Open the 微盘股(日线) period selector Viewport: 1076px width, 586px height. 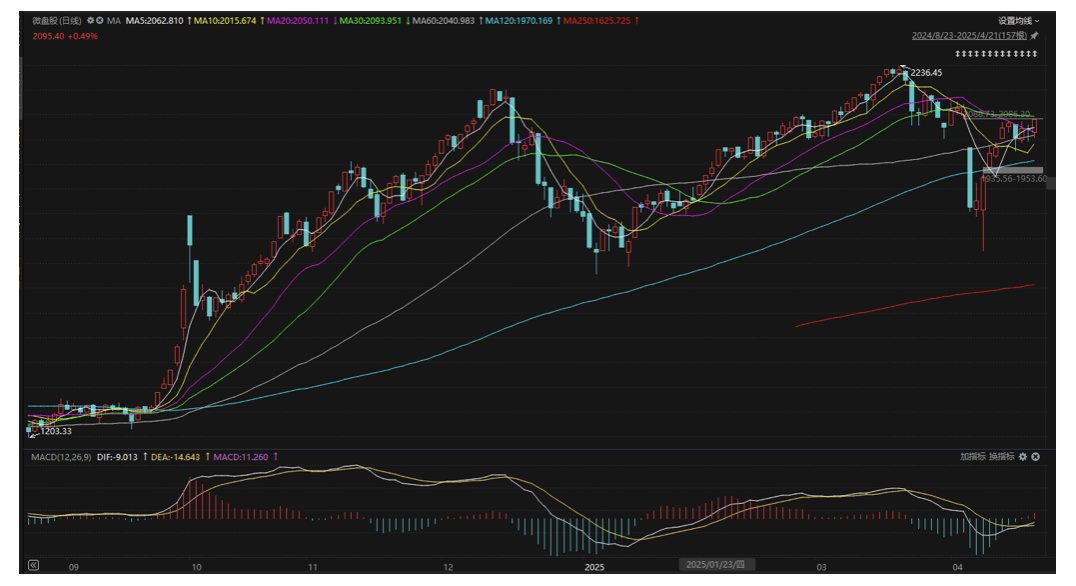tap(57, 20)
